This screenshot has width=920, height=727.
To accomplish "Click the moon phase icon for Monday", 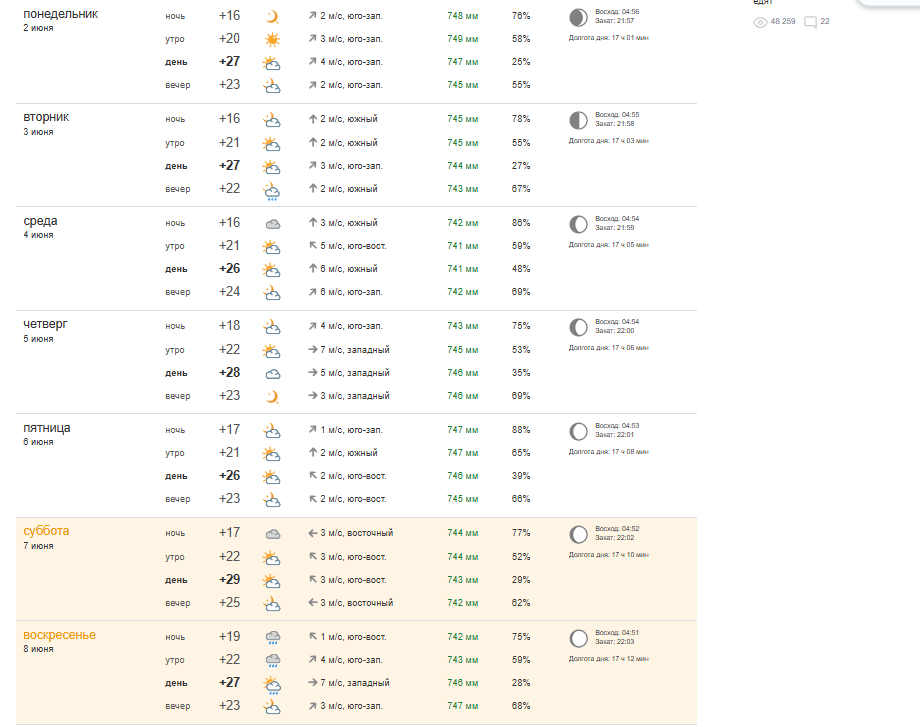I will coord(579,18).
